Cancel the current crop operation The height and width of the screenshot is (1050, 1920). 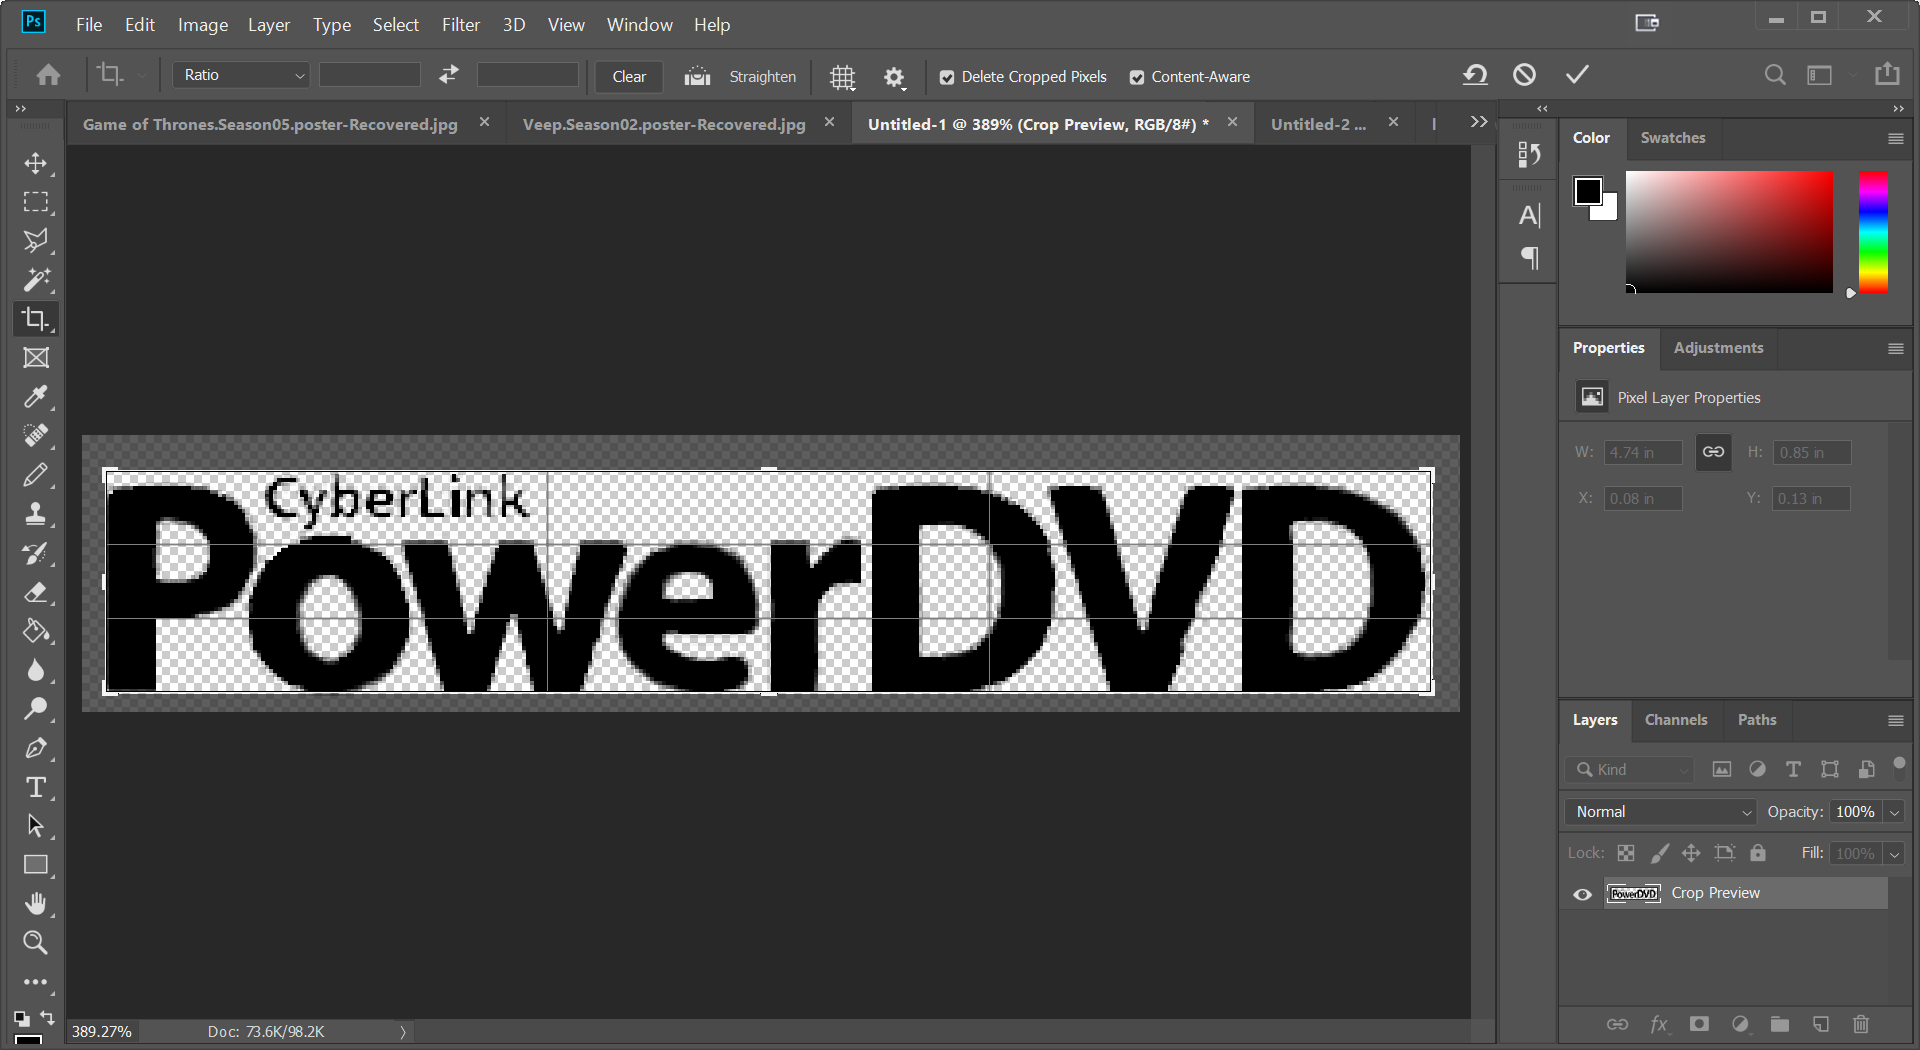[1524, 75]
